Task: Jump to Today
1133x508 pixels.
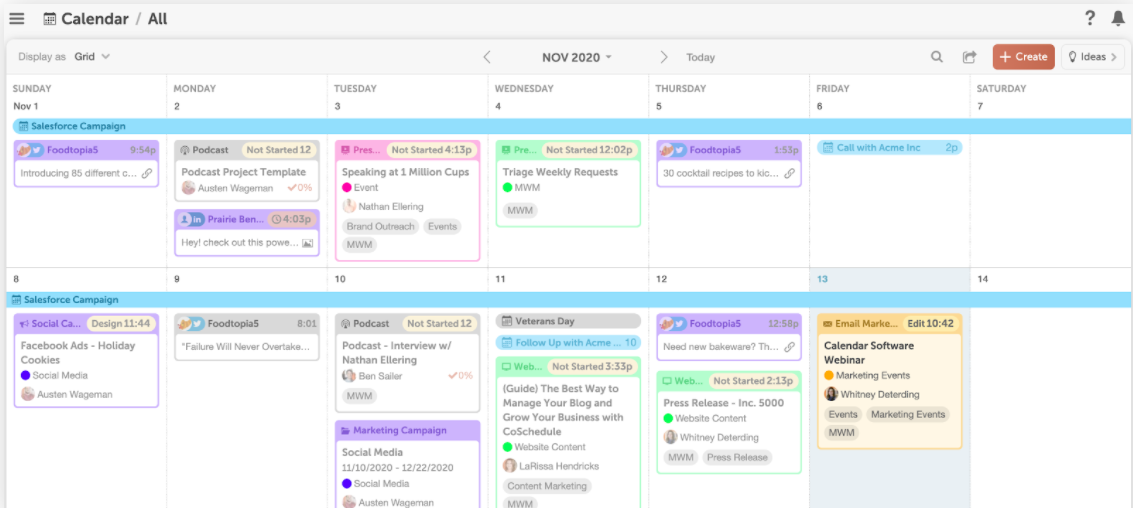Action: (x=700, y=57)
